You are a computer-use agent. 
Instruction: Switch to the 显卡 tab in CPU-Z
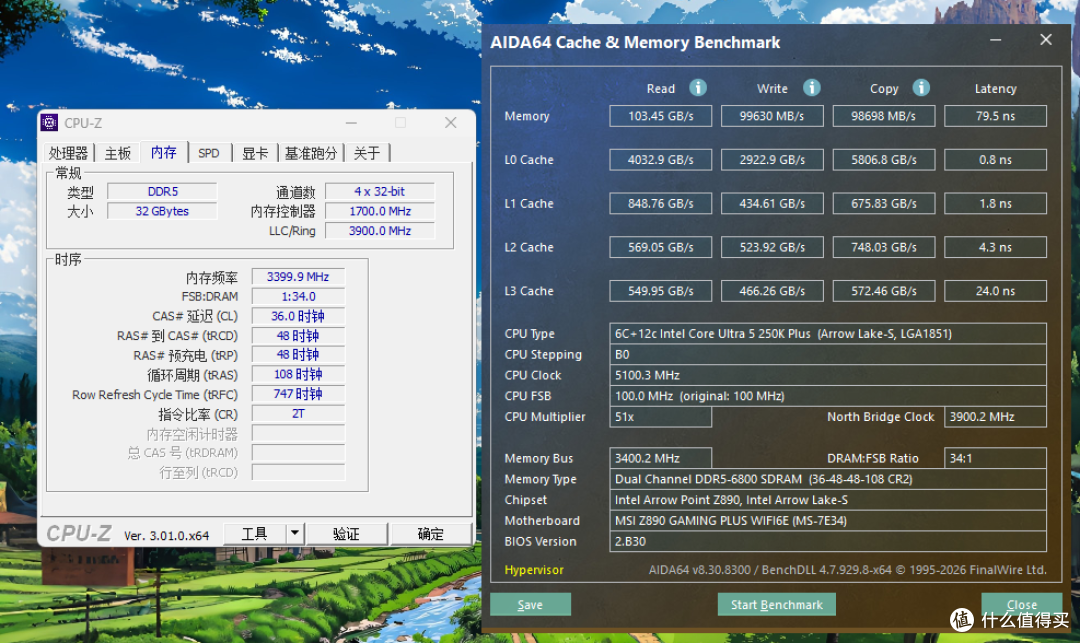click(254, 153)
